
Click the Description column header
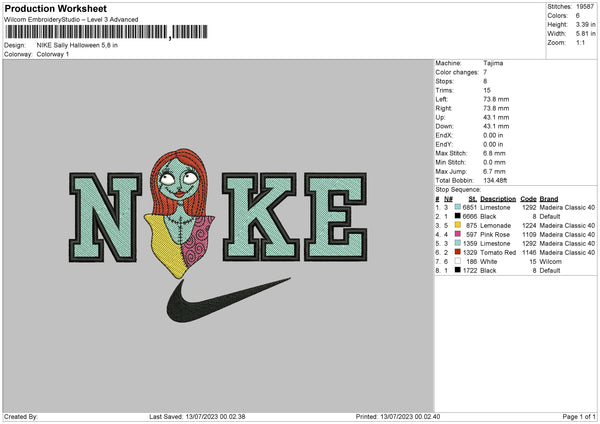498,199
